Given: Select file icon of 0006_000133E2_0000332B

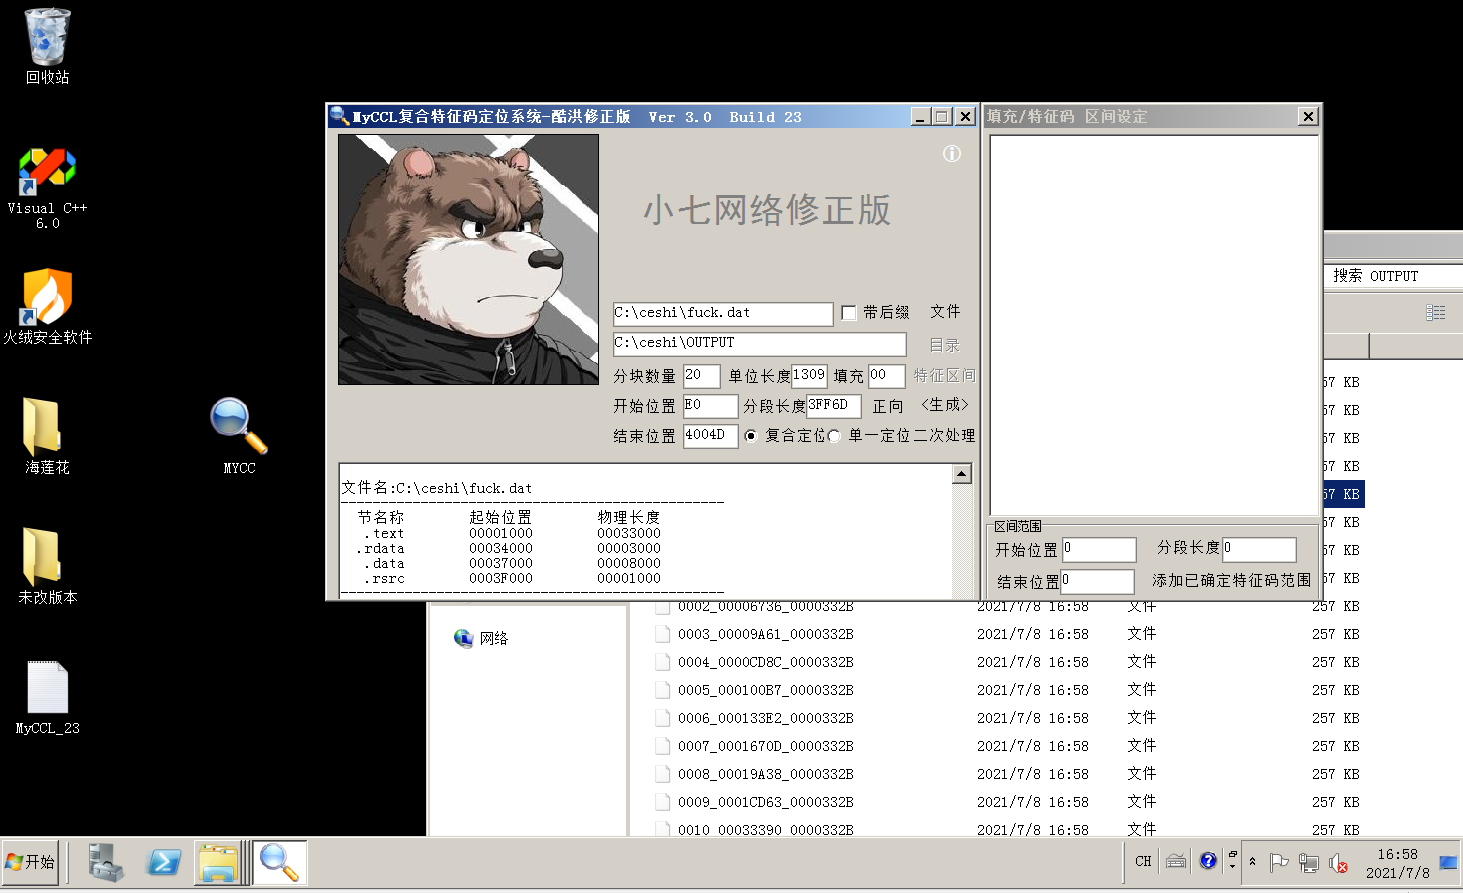Looking at the screenshot, I should [x=662, y=718].
